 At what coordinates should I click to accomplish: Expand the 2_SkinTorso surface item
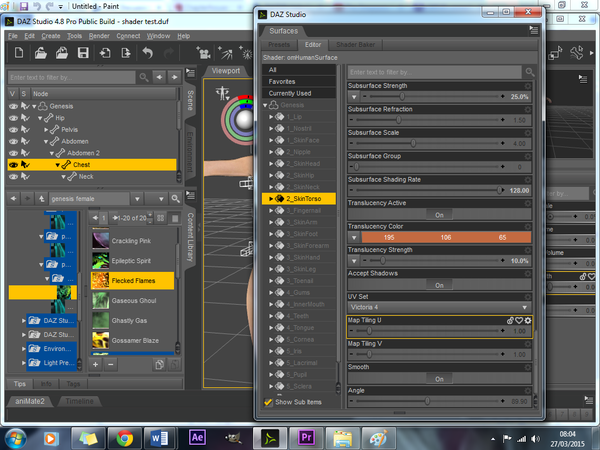271,199
